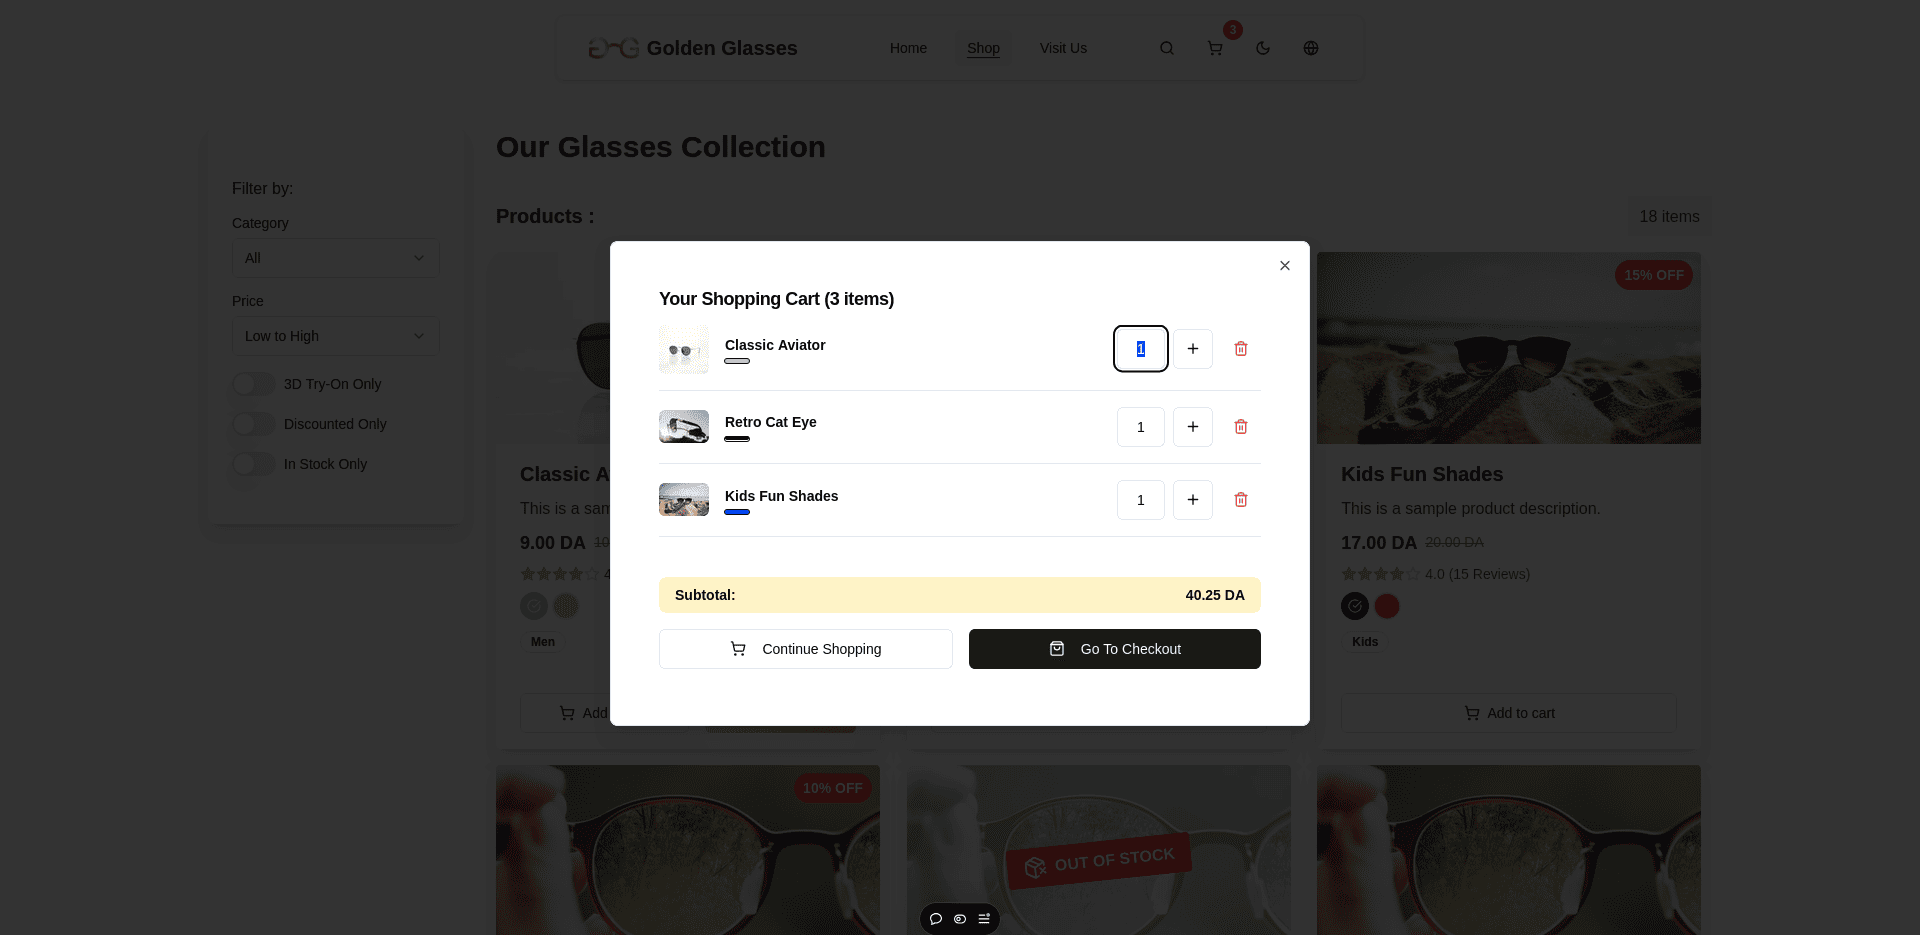
Task: Toggle dark mode with the moon icon
Action: 1262,47
